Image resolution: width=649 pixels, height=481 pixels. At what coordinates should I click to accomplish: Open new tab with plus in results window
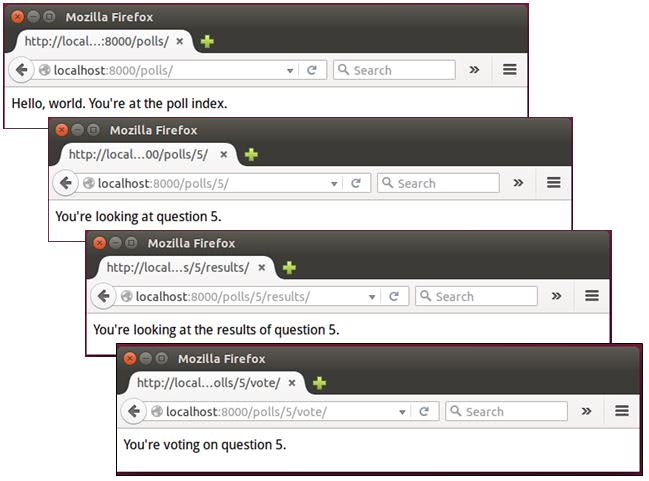[289, 268]
